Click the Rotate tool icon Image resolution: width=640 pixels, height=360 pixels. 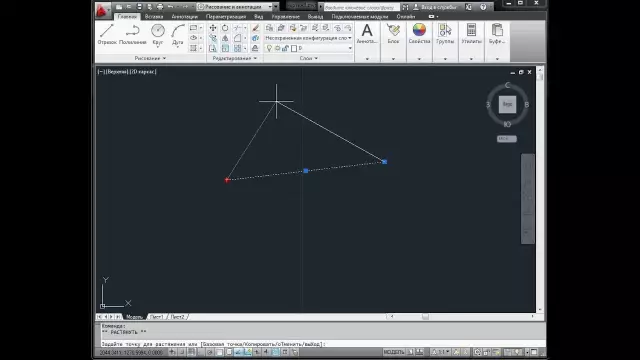[225, 28]
